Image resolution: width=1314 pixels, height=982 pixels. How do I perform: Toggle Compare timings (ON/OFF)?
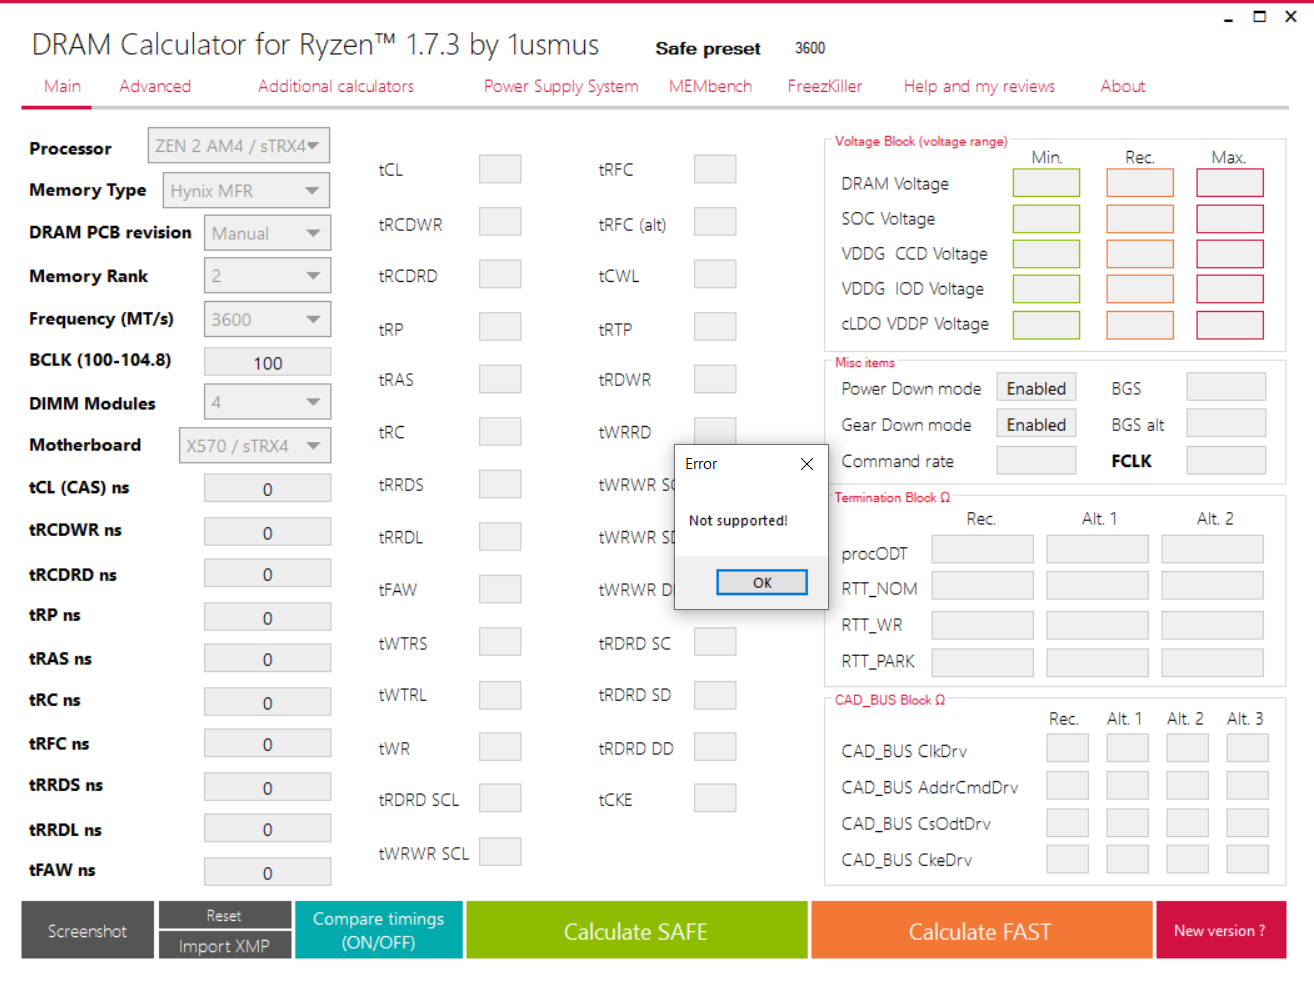(379, 930)
